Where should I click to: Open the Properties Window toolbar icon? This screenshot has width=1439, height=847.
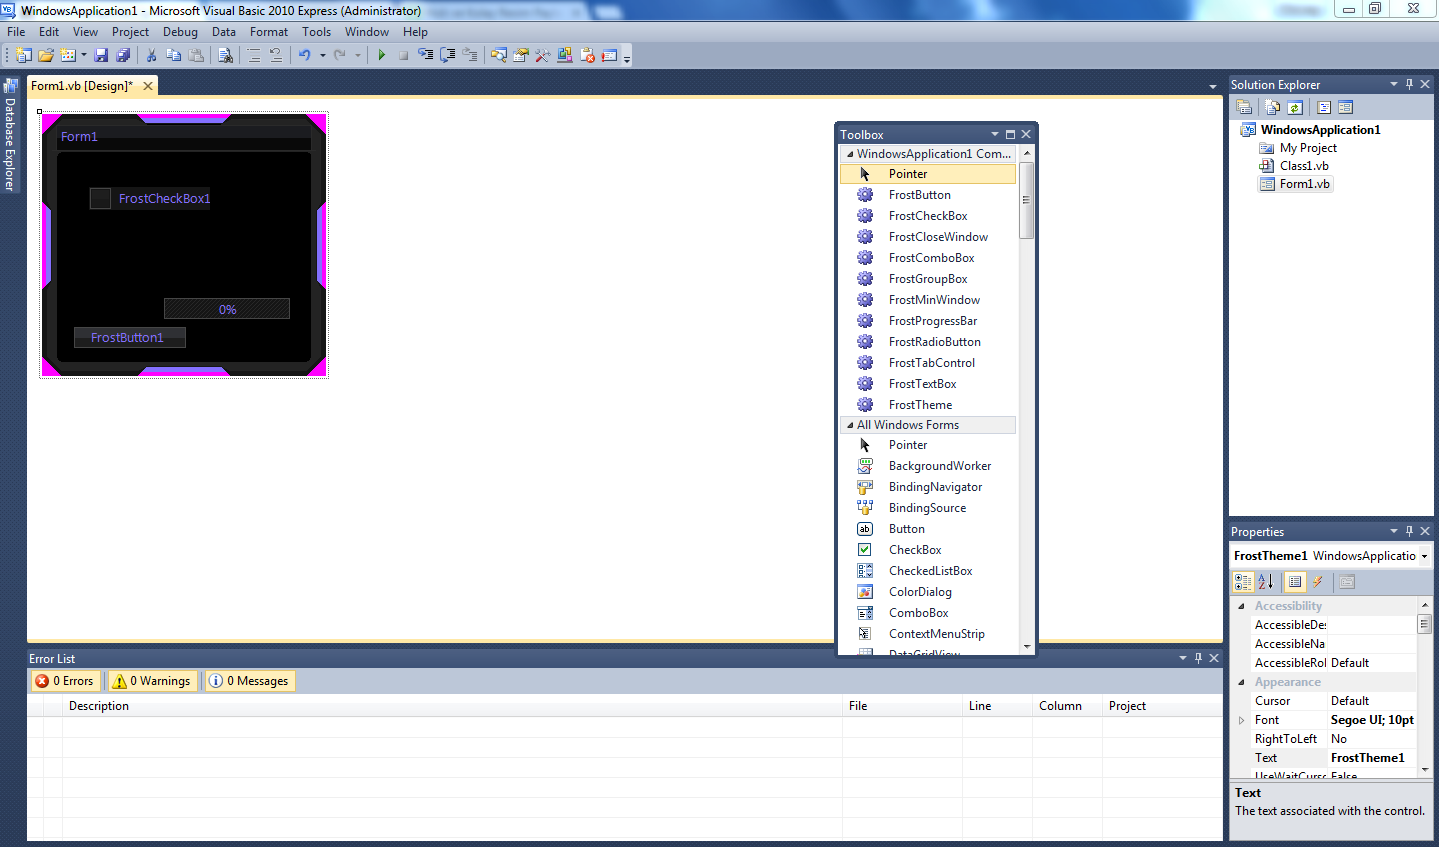pyautogui.click(x=520, y=56)
